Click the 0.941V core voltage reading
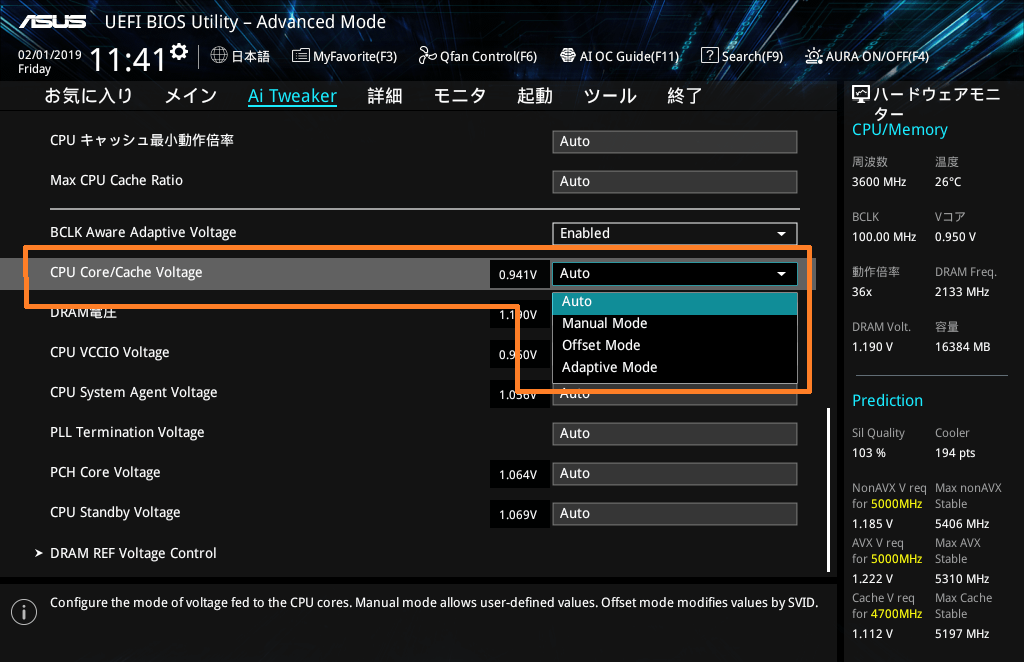 [x=518, y=274]
